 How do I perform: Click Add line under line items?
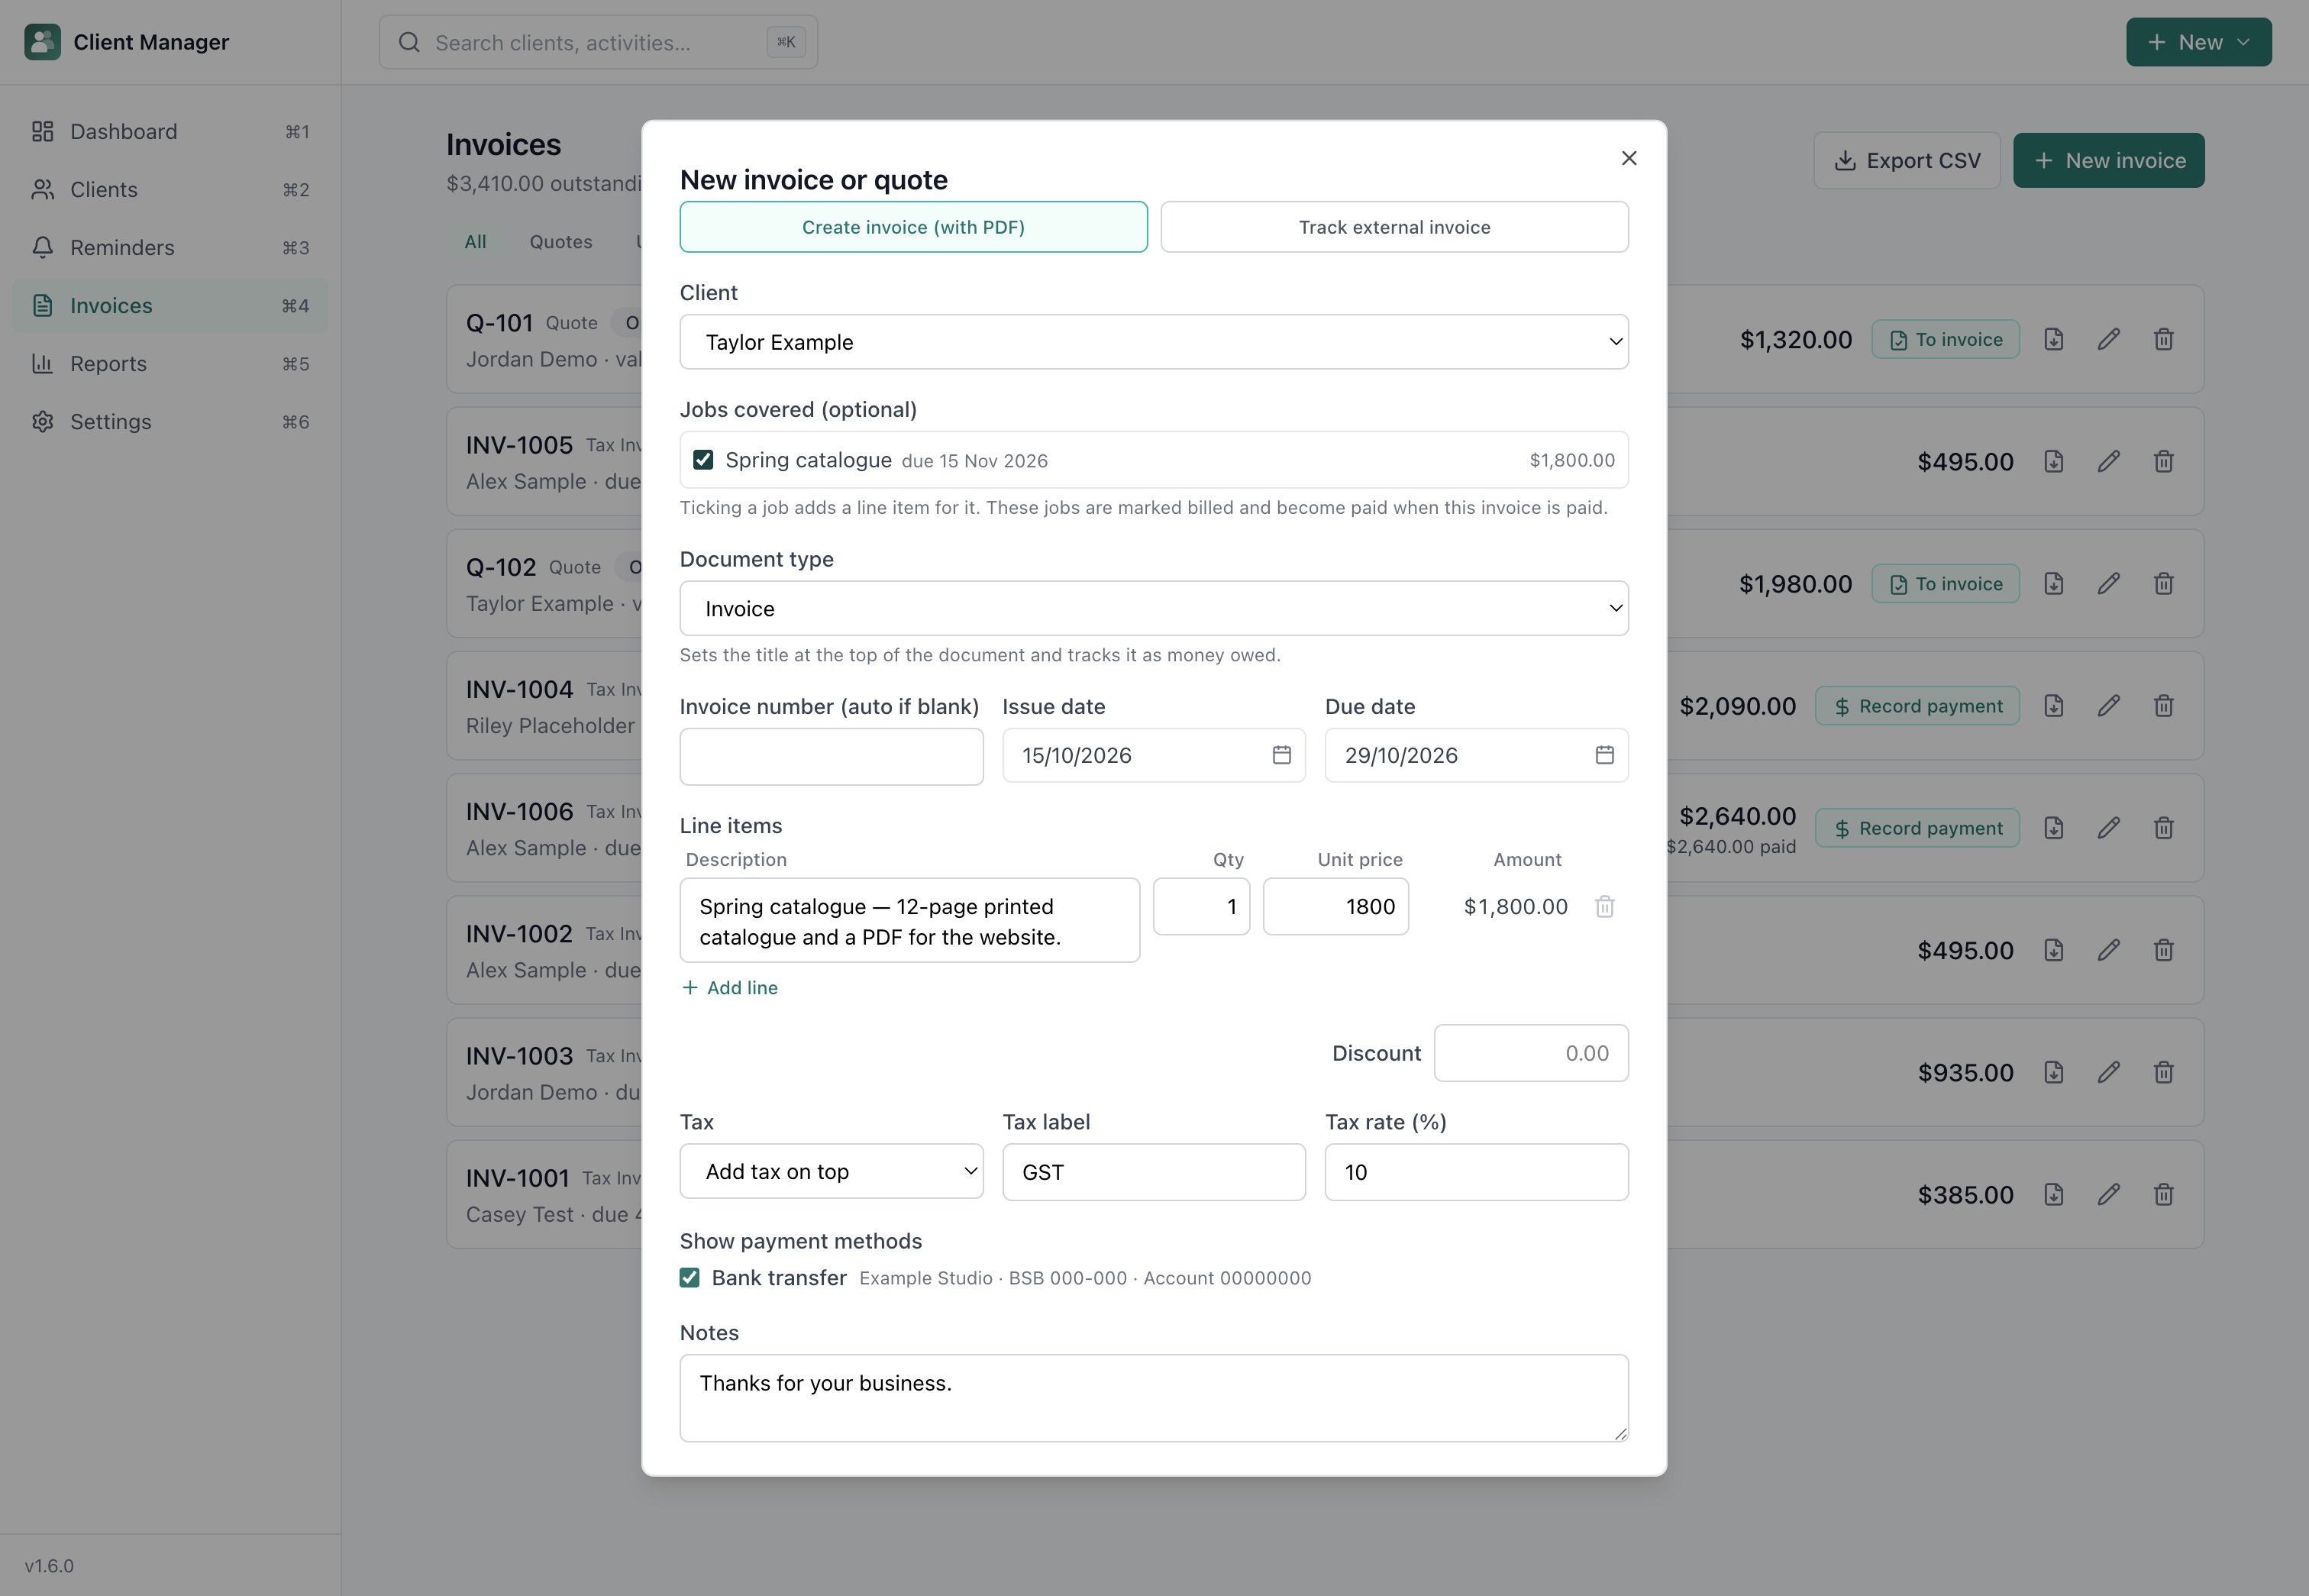click(730, 988)
